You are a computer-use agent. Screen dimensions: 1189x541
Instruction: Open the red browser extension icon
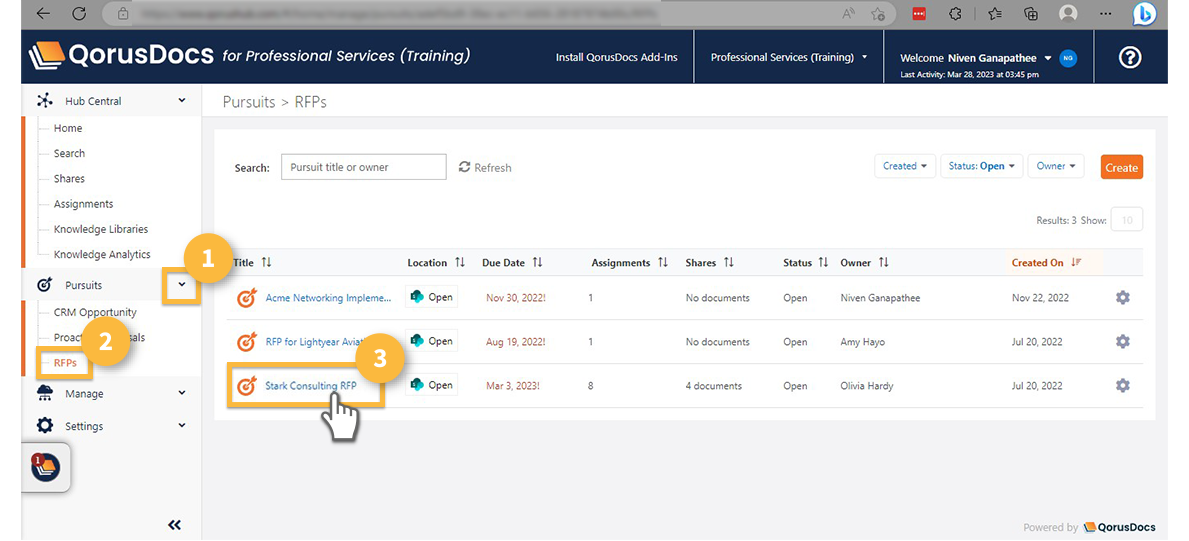coord(919,14)
